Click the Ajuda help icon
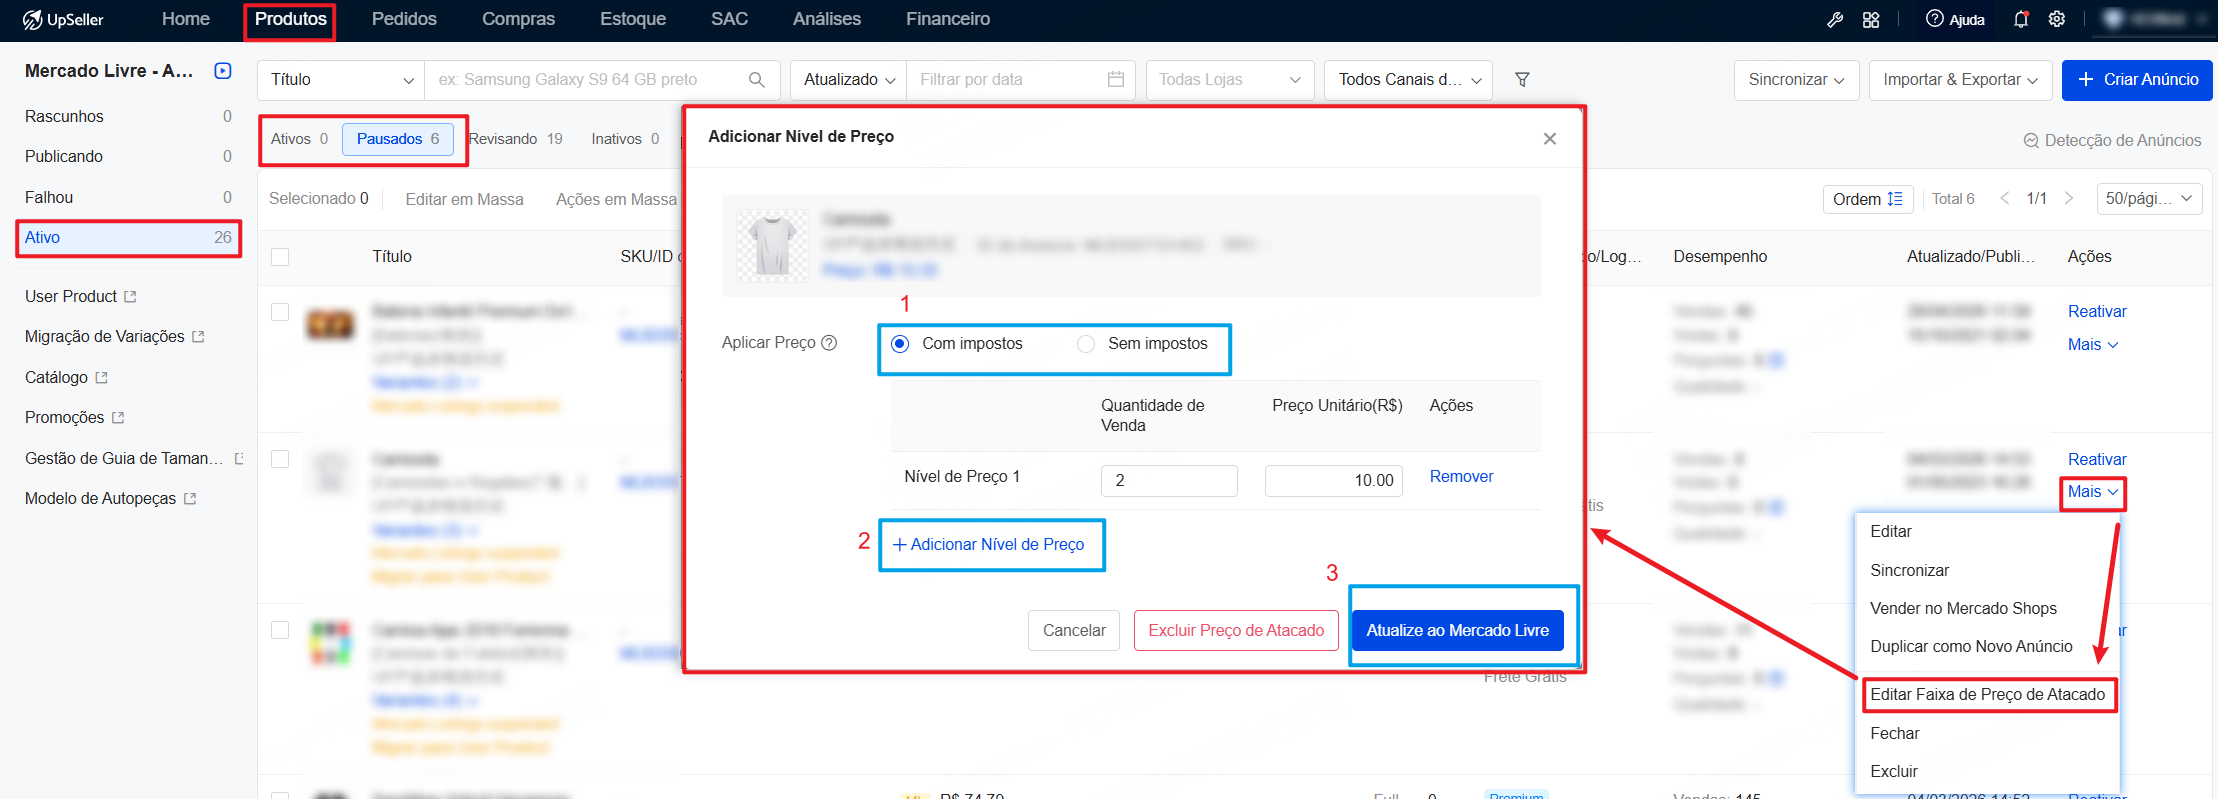 (1935, 19)
